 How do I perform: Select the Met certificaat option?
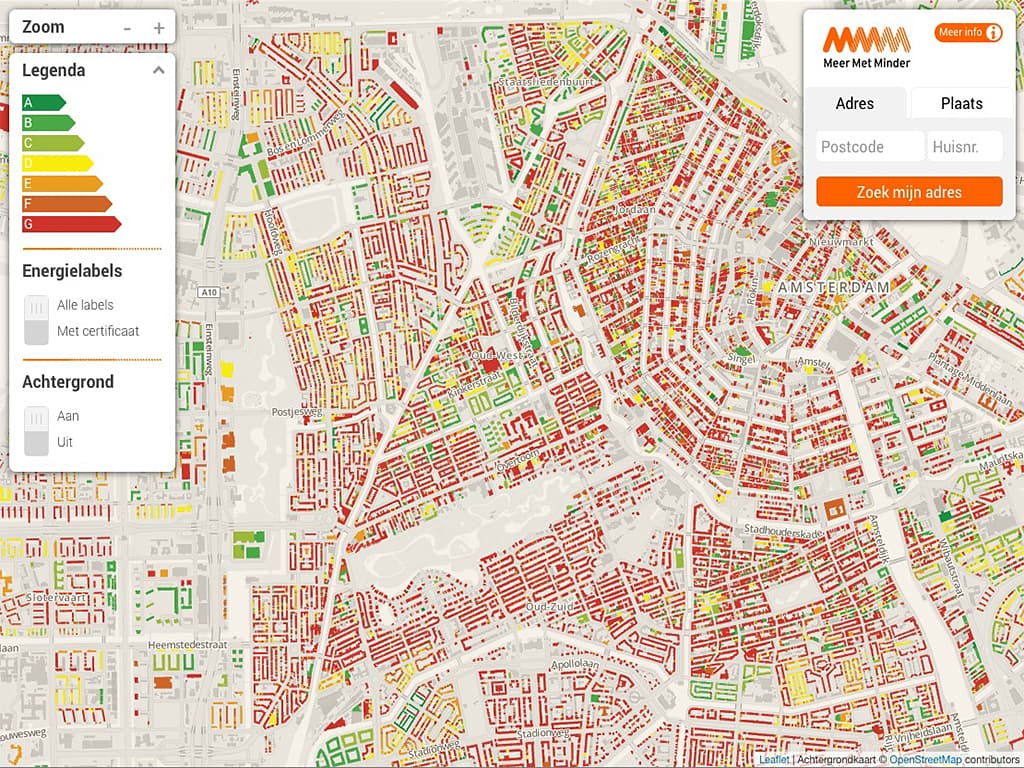click(x=98, y=331)
